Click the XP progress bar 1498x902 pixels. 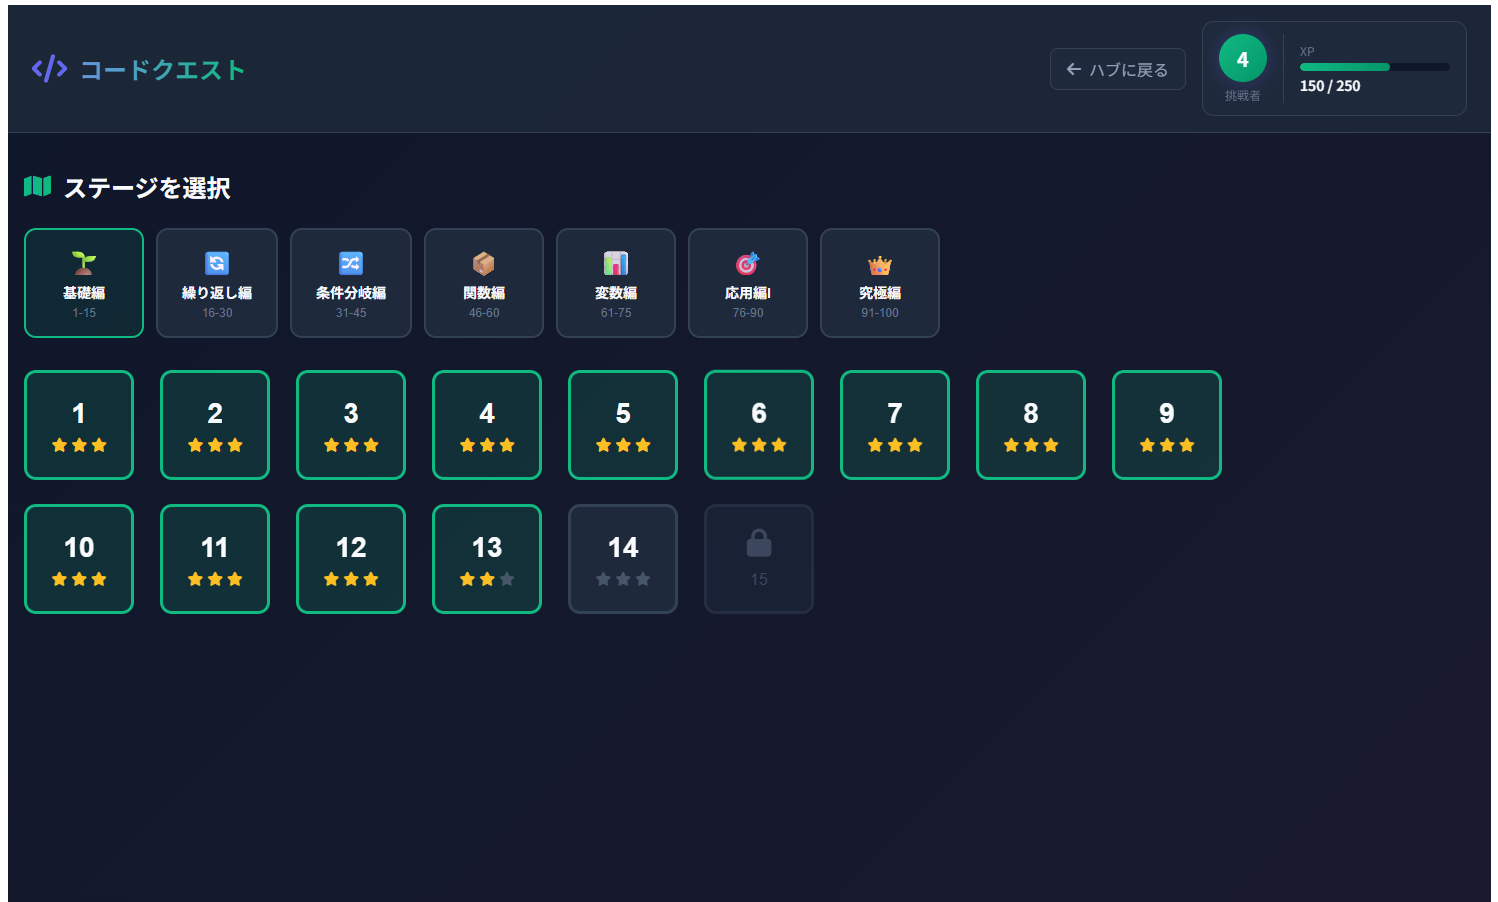[1375, 67]
